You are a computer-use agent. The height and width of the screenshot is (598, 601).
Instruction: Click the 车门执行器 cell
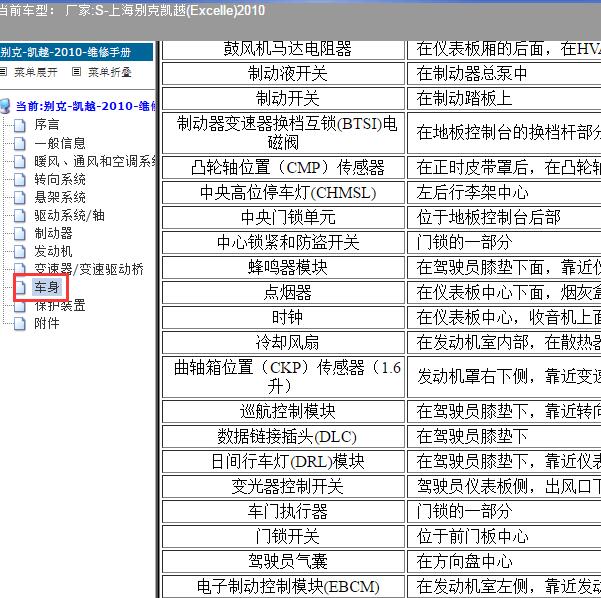tap(283, 511)
